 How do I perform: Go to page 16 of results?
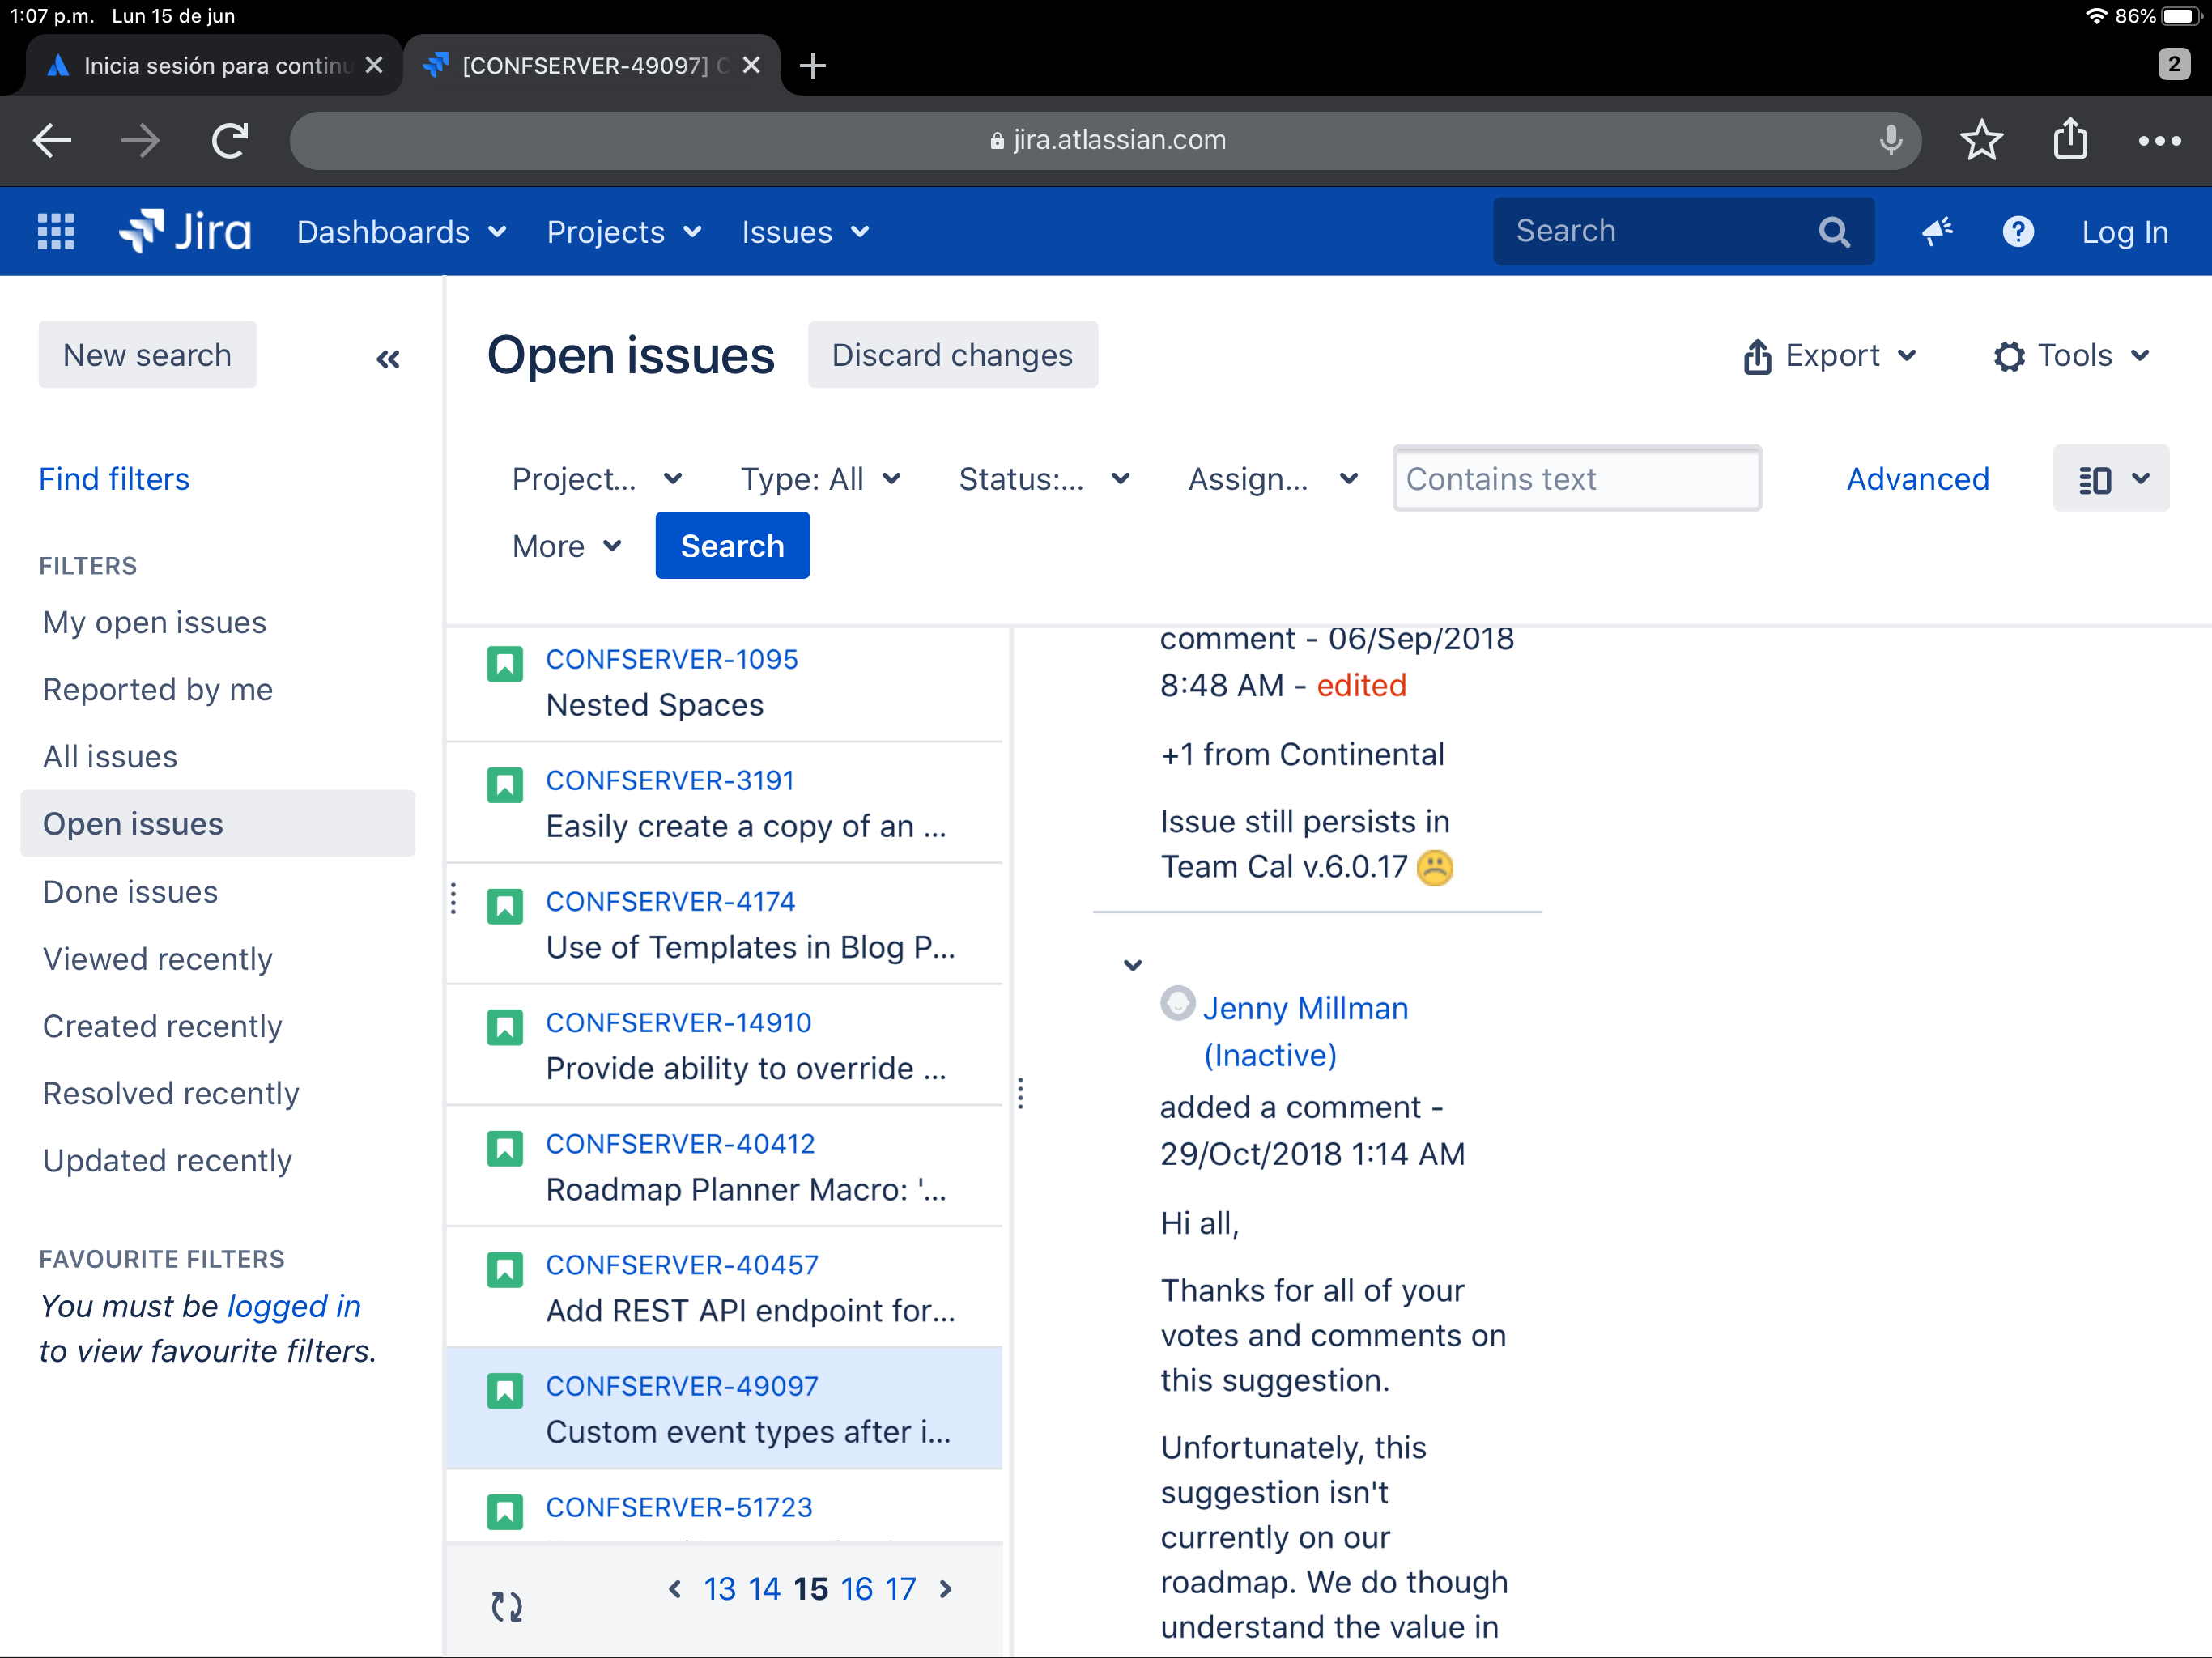pos(857,1589)
